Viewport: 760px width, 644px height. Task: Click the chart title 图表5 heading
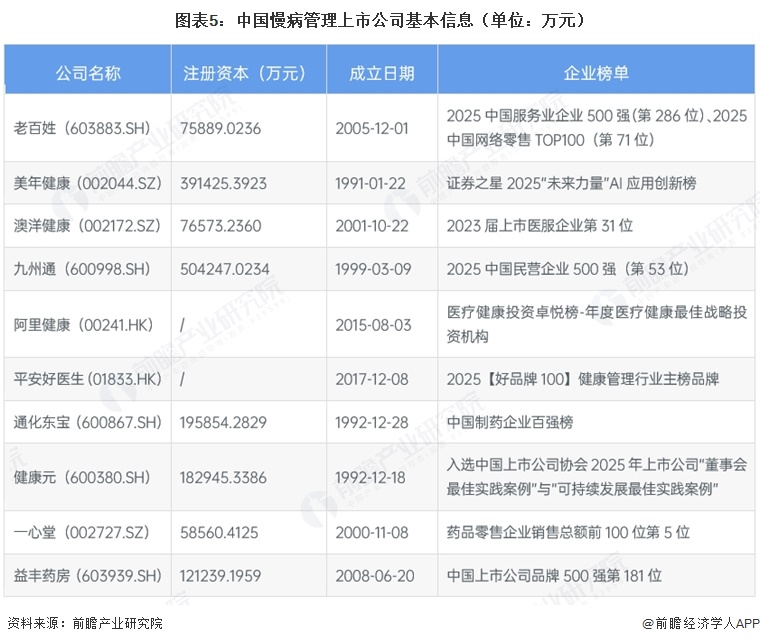380,20
